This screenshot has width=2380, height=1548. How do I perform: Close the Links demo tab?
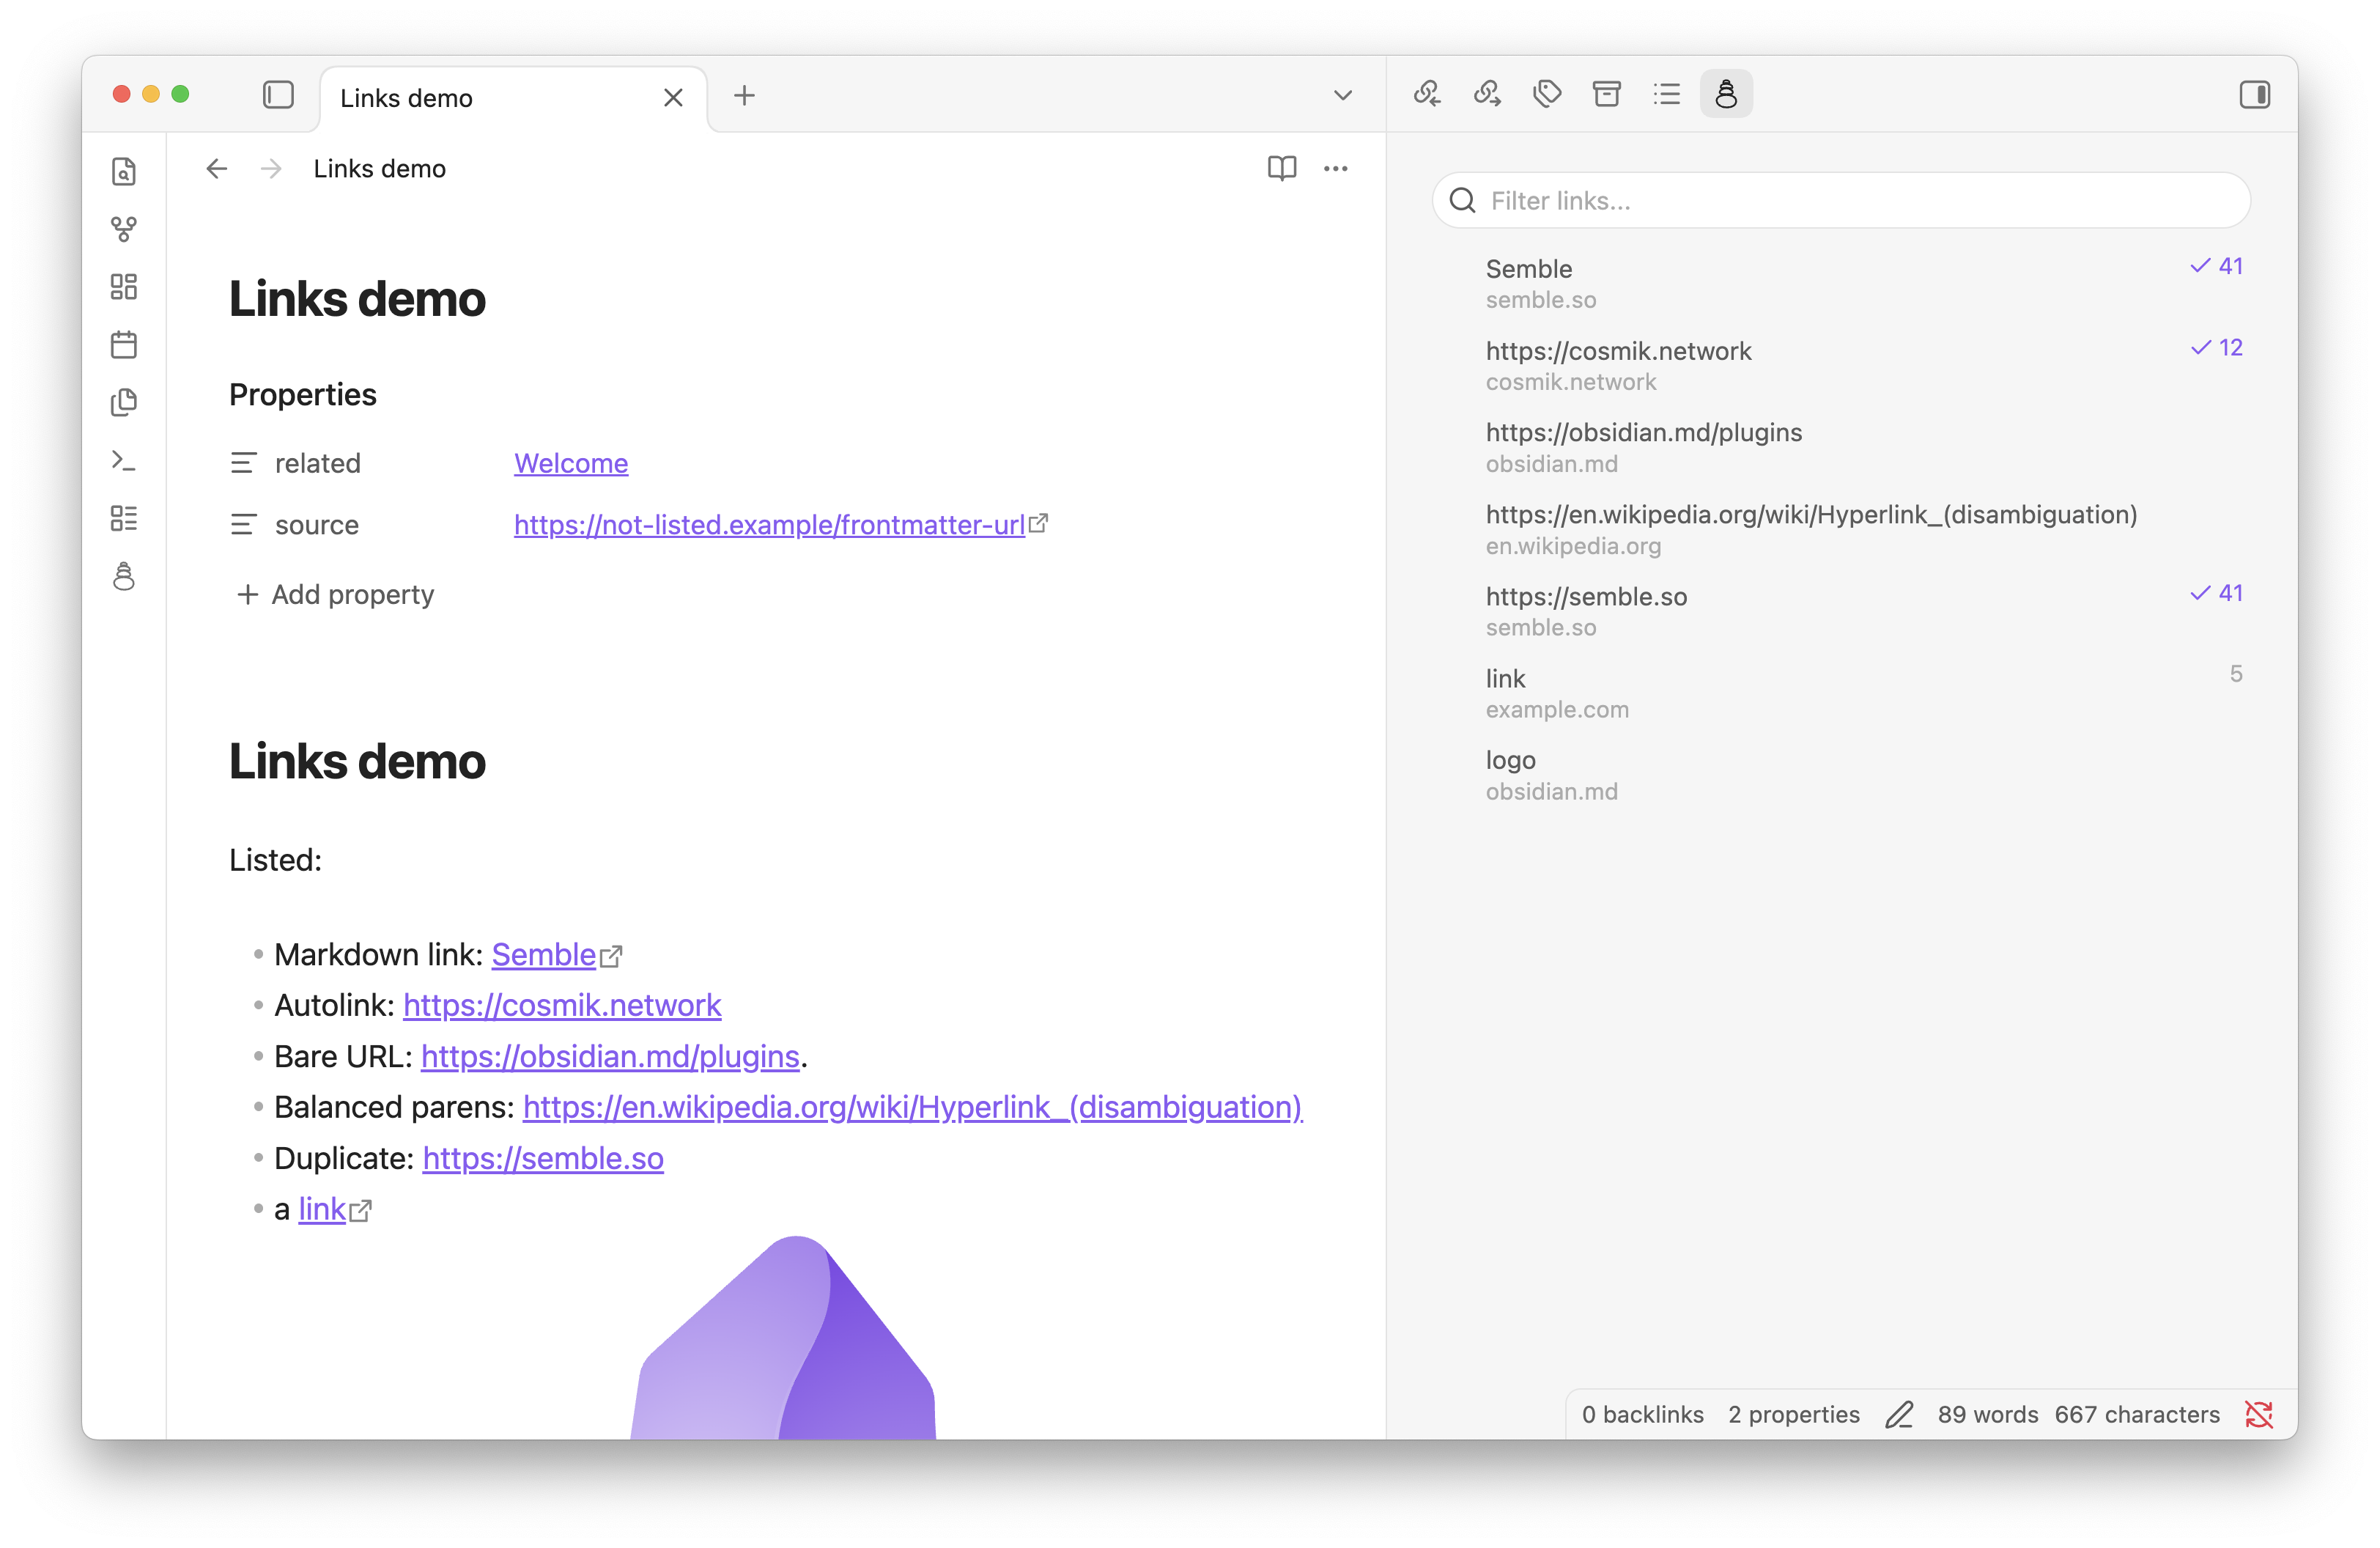pyautogui.click(x=673, y=97)
